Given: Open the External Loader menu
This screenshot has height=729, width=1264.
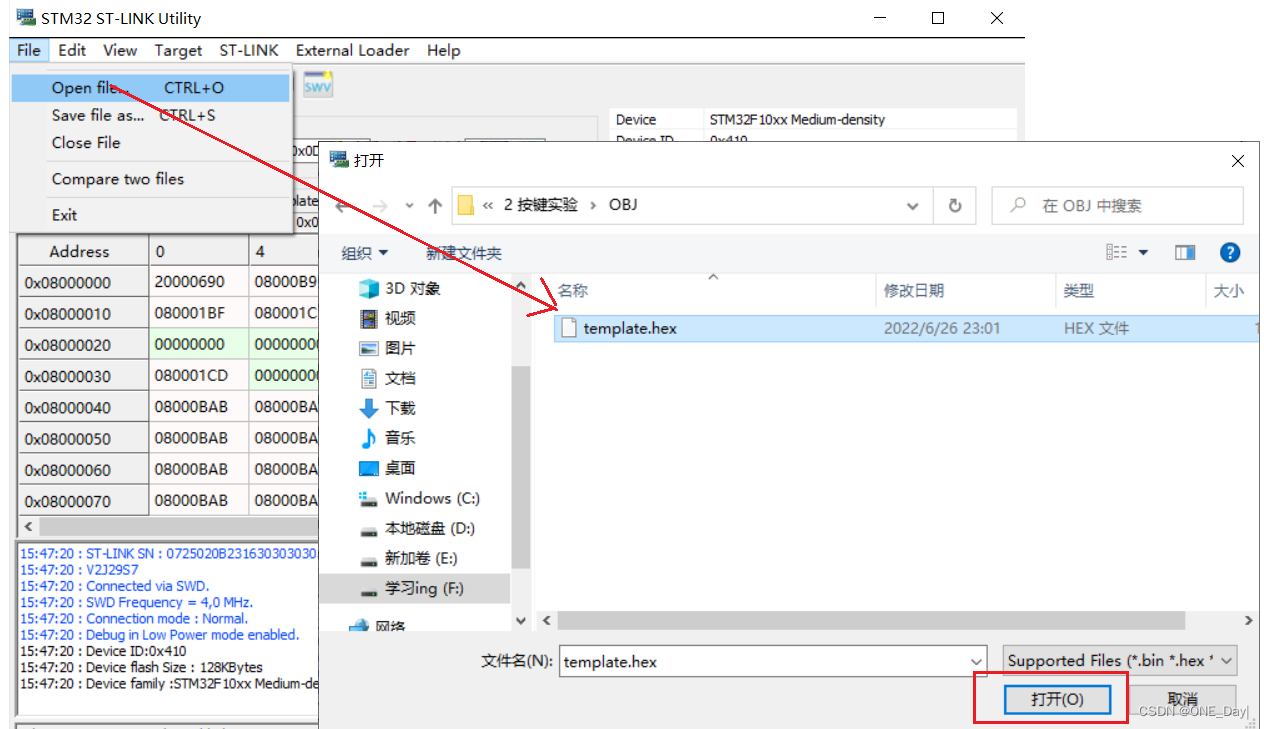Looking at the screenshot, I should coord(352,50).
